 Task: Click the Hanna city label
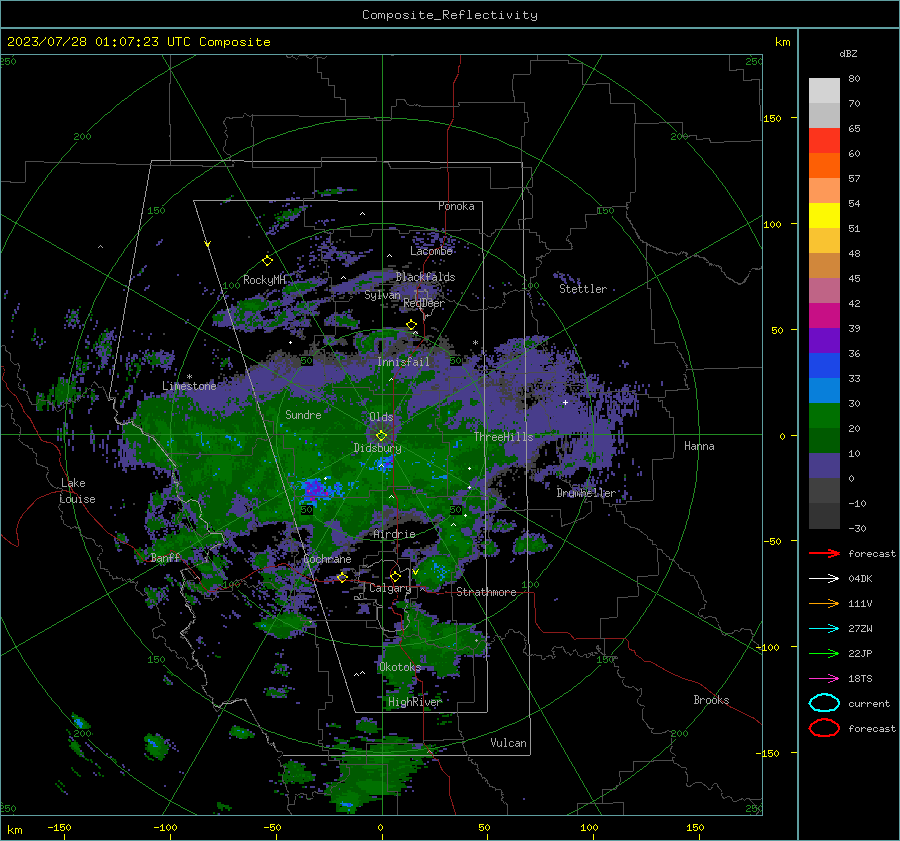coord(699,446)
